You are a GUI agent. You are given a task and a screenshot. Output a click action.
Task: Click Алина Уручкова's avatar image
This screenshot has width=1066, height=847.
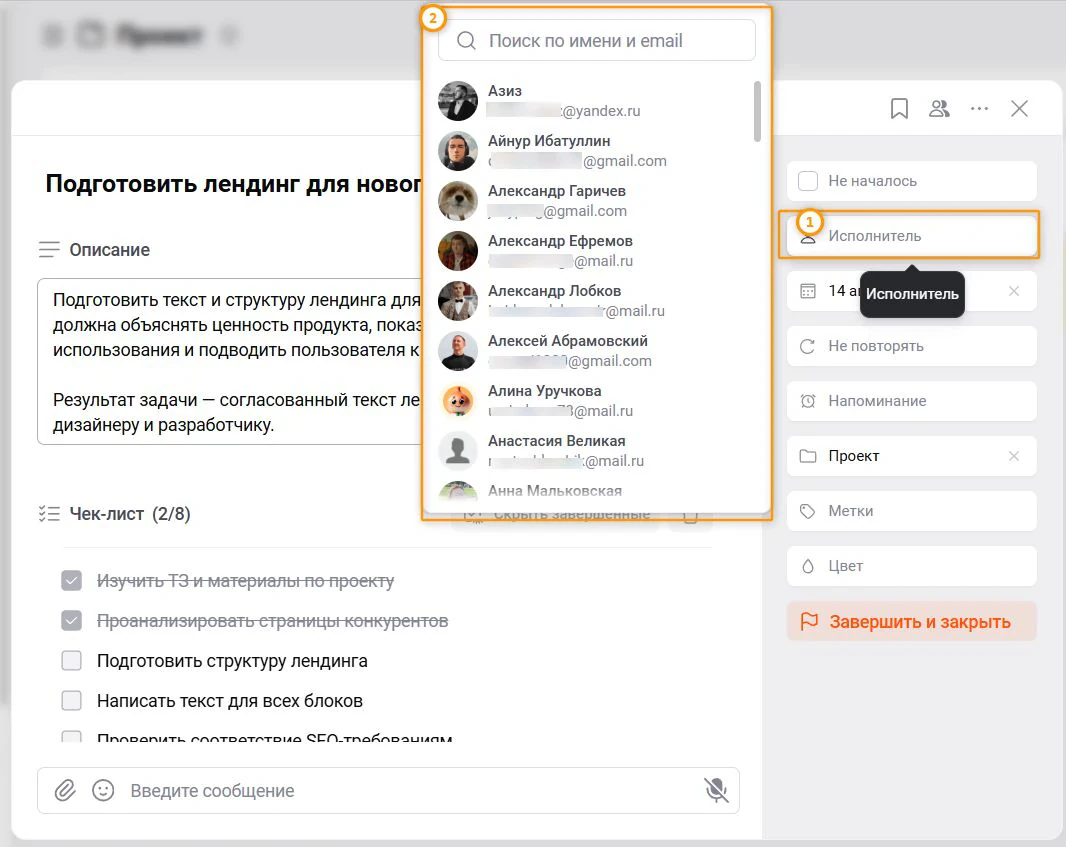click(x=458, y=400)
